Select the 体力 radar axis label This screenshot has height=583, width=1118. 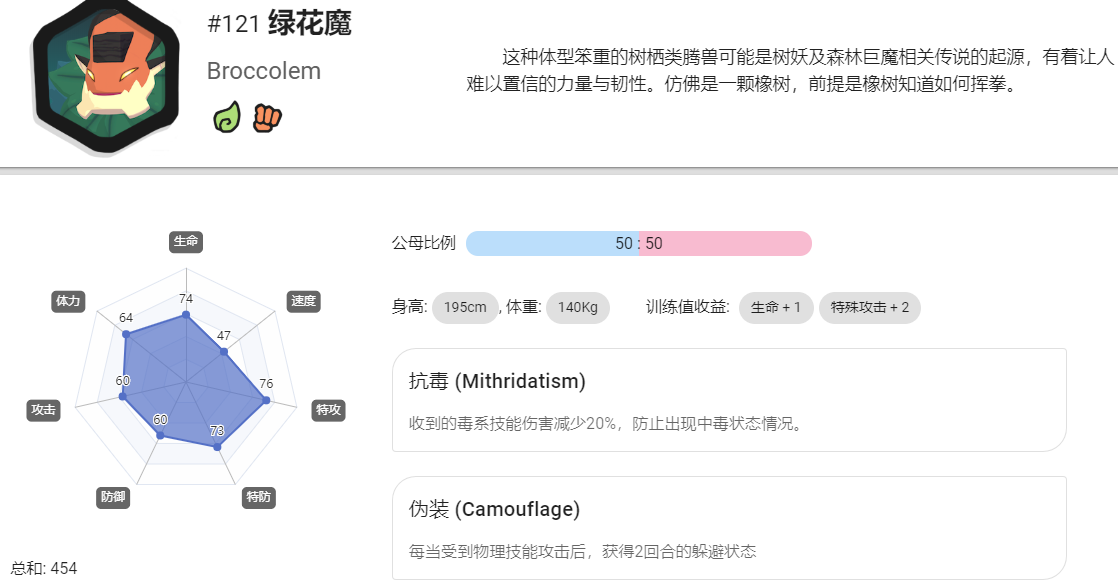tap(68, 301)
